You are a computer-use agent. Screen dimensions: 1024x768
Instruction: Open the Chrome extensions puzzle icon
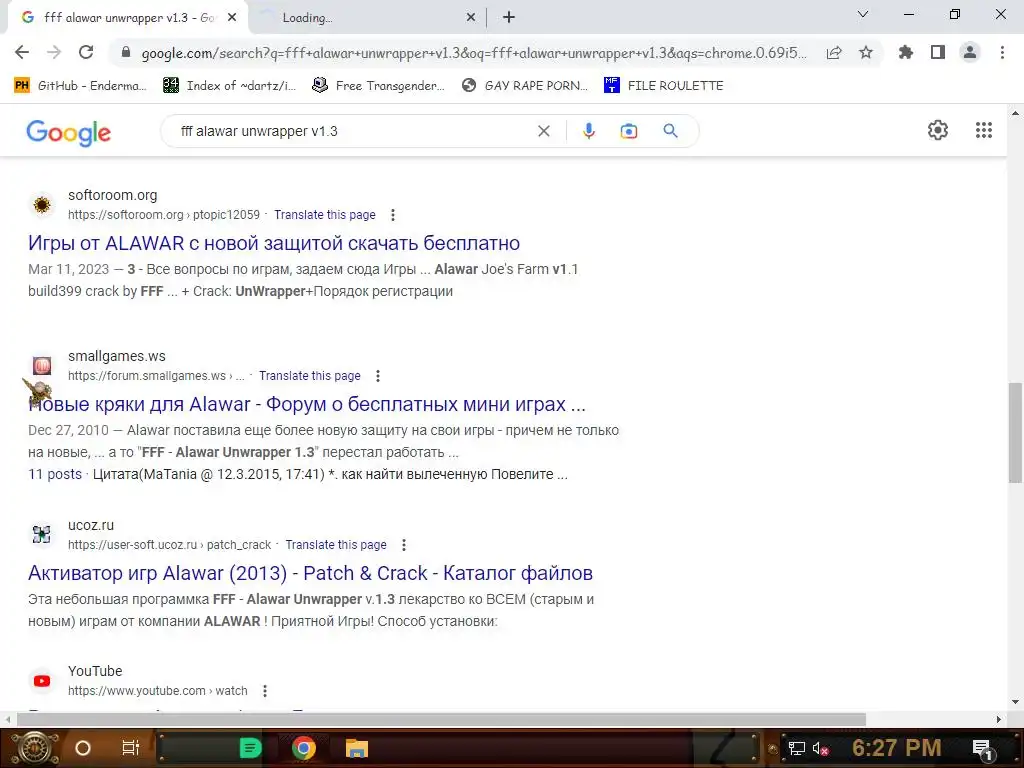[x=906, y=52]
